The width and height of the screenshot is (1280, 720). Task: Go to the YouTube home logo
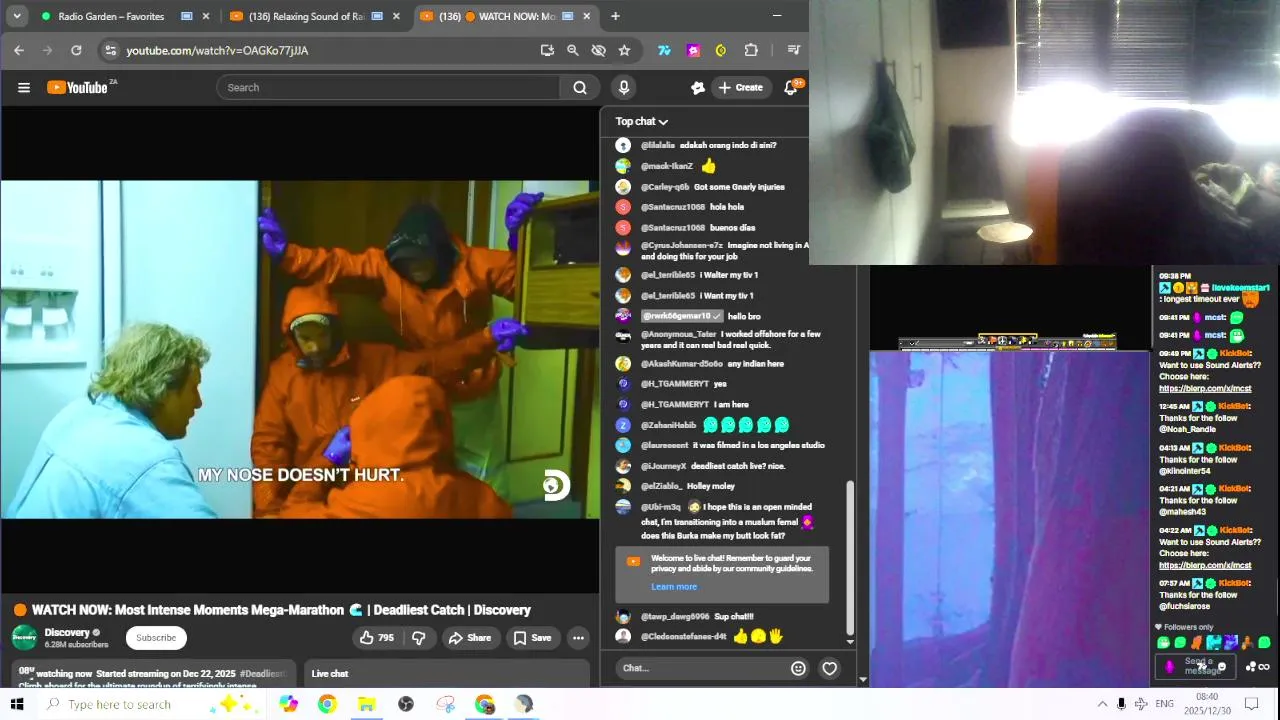(77, 87)
